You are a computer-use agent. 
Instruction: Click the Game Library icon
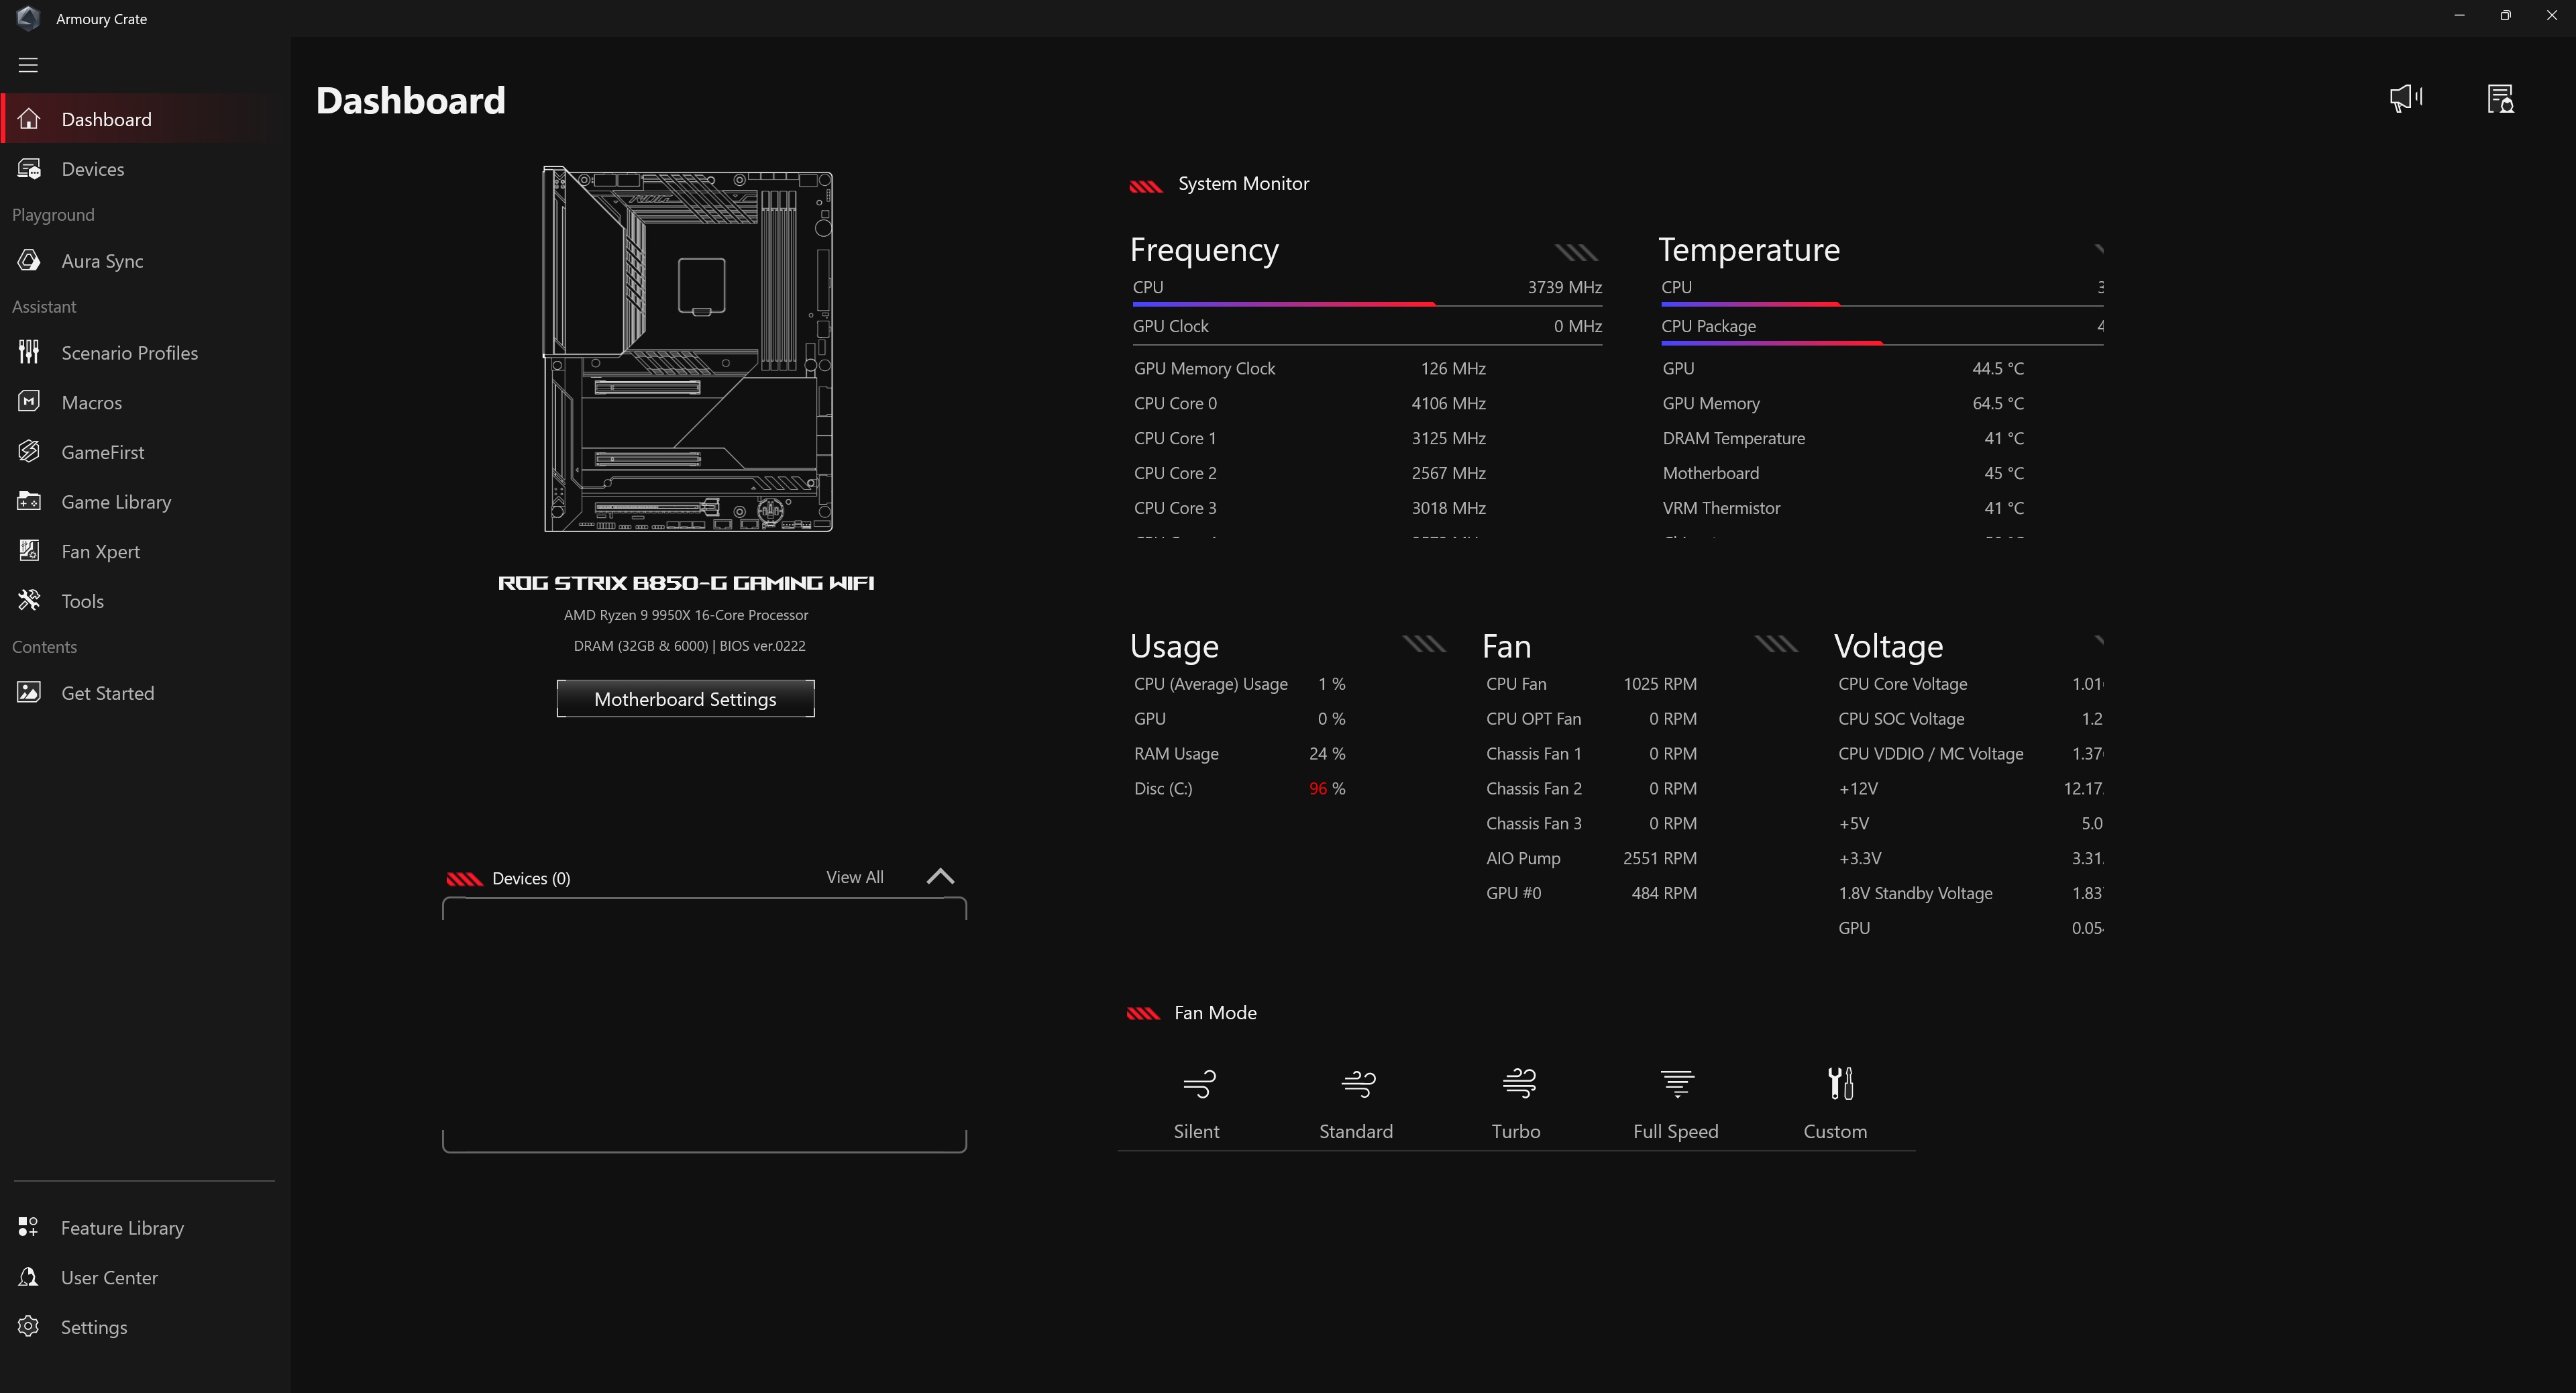pos(29,501)
